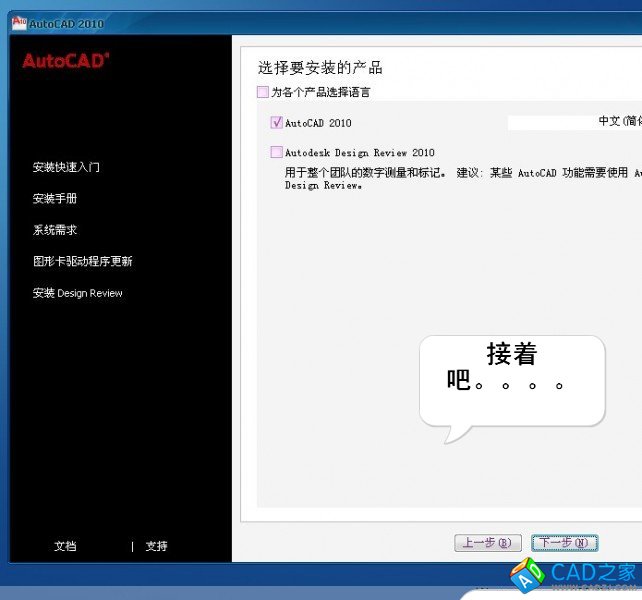Check the Autodesk Design Review 2010 checkbox

277,153
